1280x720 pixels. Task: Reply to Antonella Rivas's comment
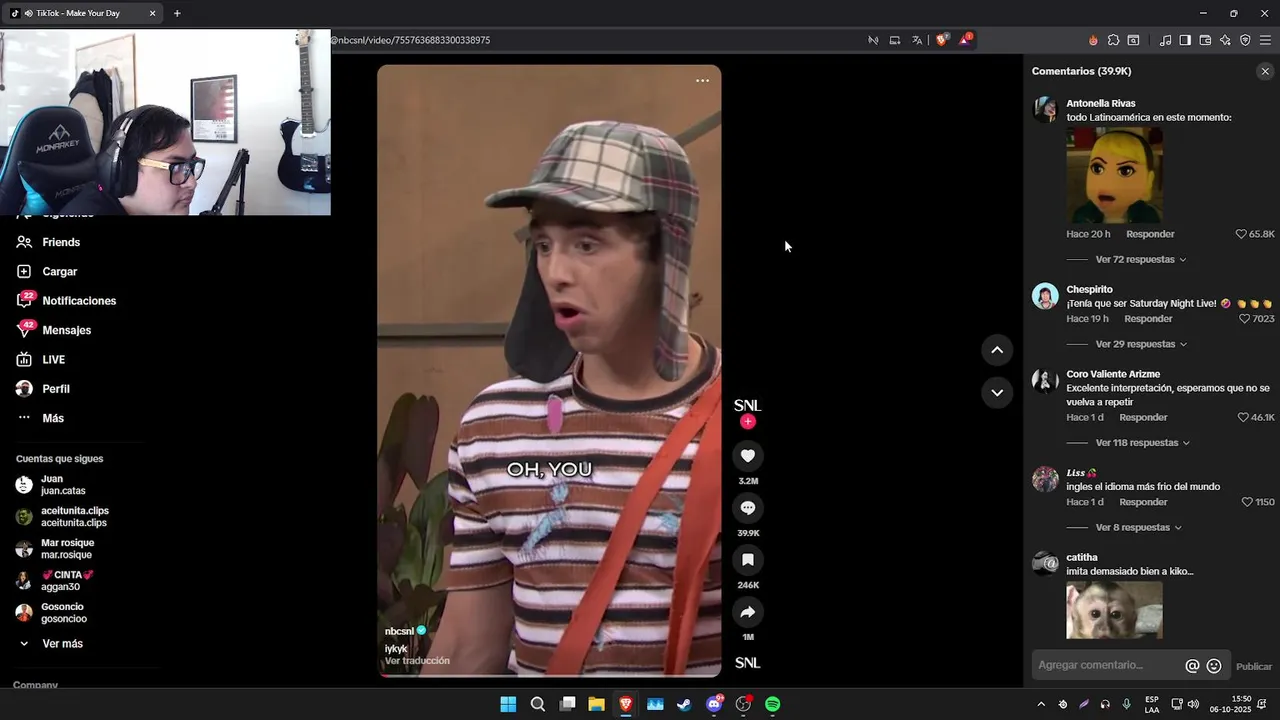[1150, 234]
